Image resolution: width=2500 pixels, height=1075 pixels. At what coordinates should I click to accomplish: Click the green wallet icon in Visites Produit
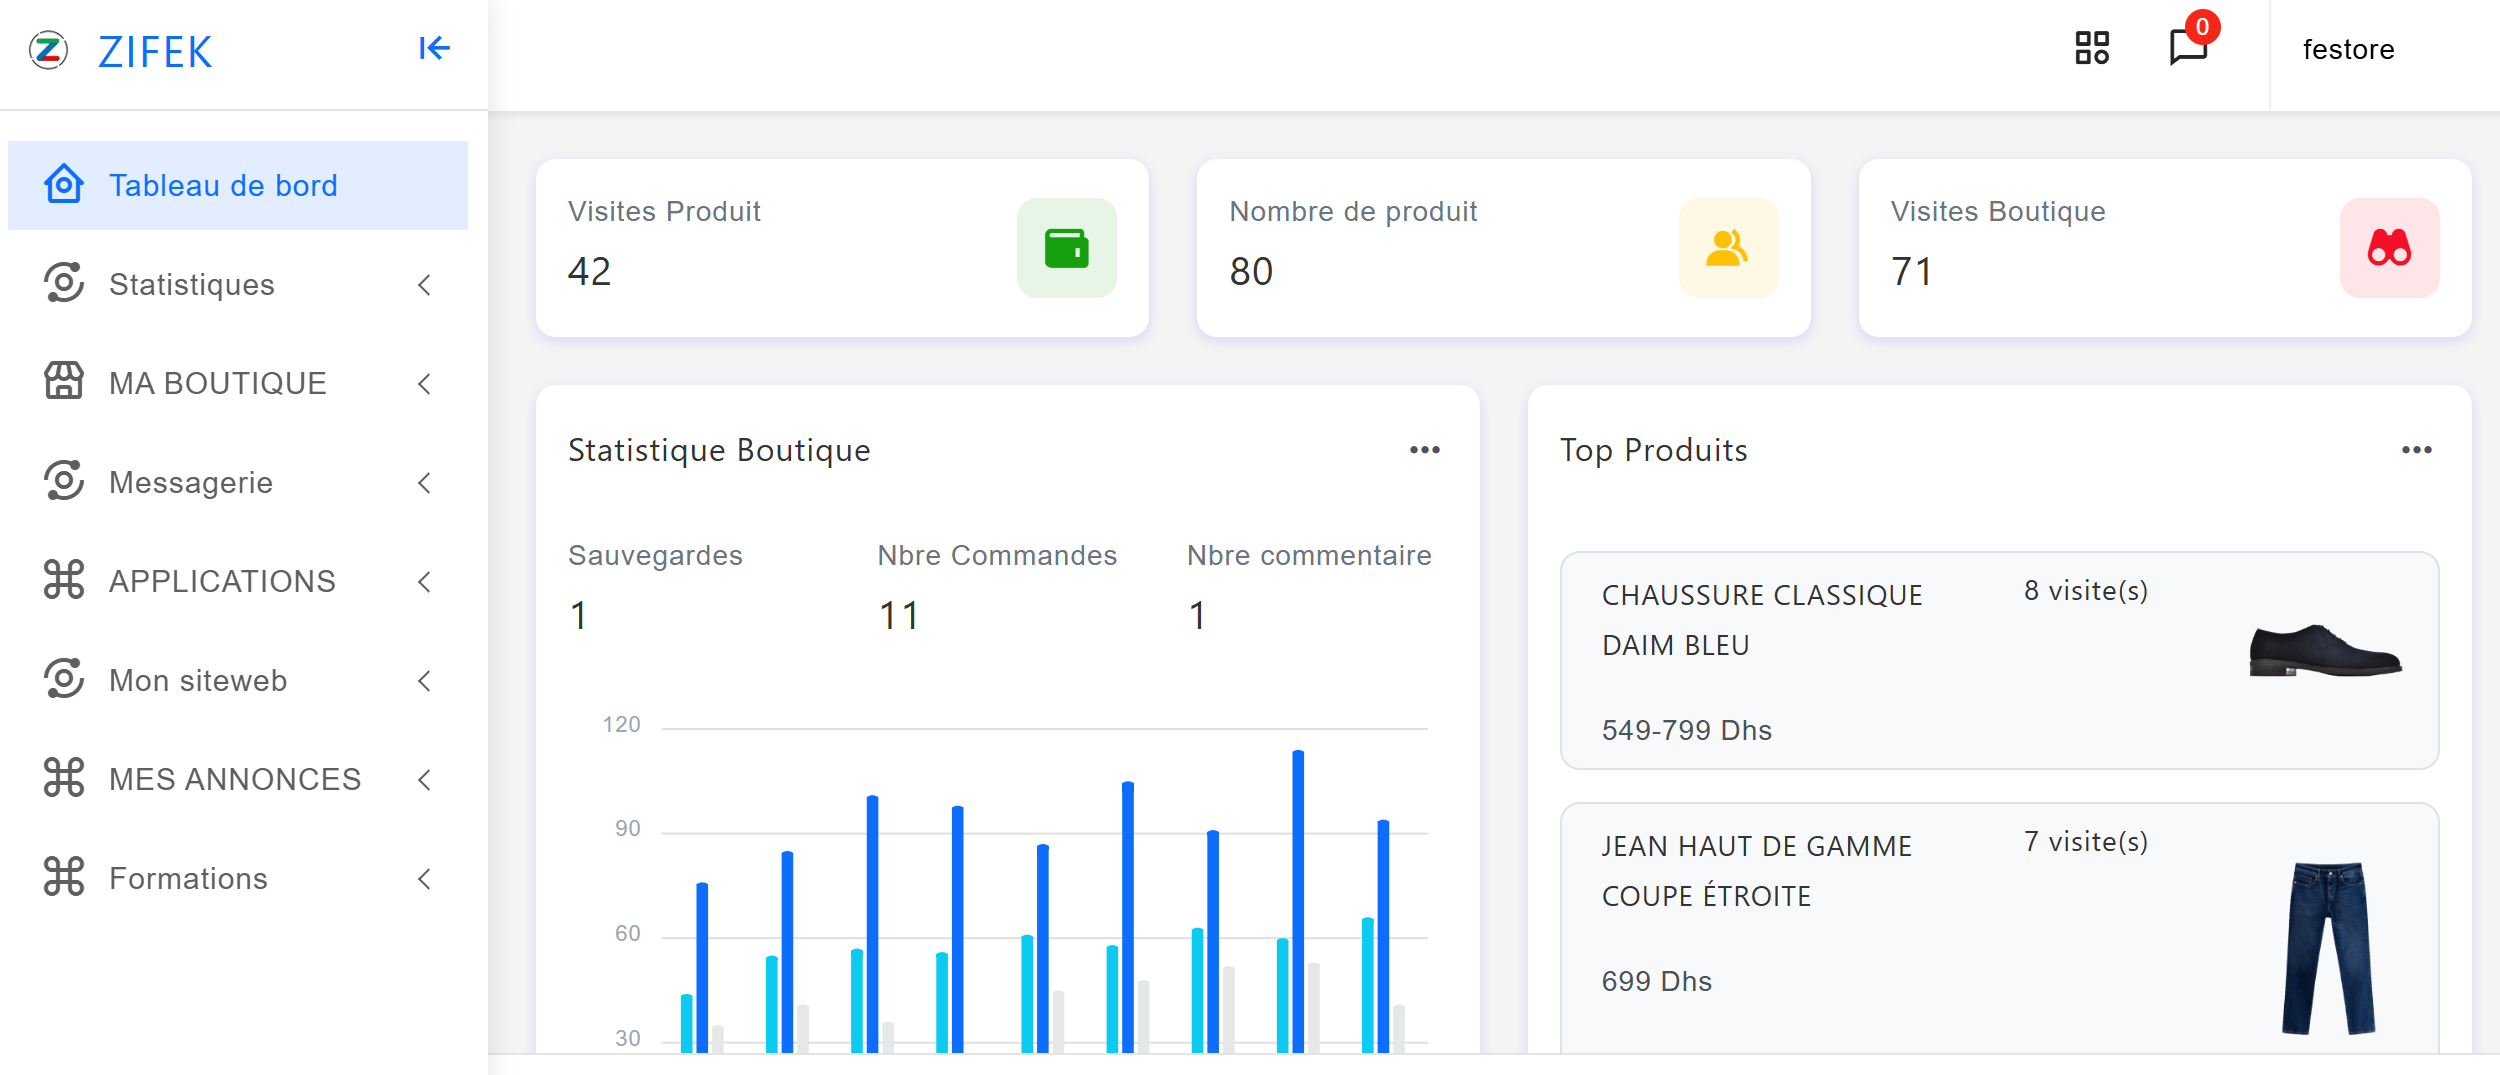pos(1066,248)
